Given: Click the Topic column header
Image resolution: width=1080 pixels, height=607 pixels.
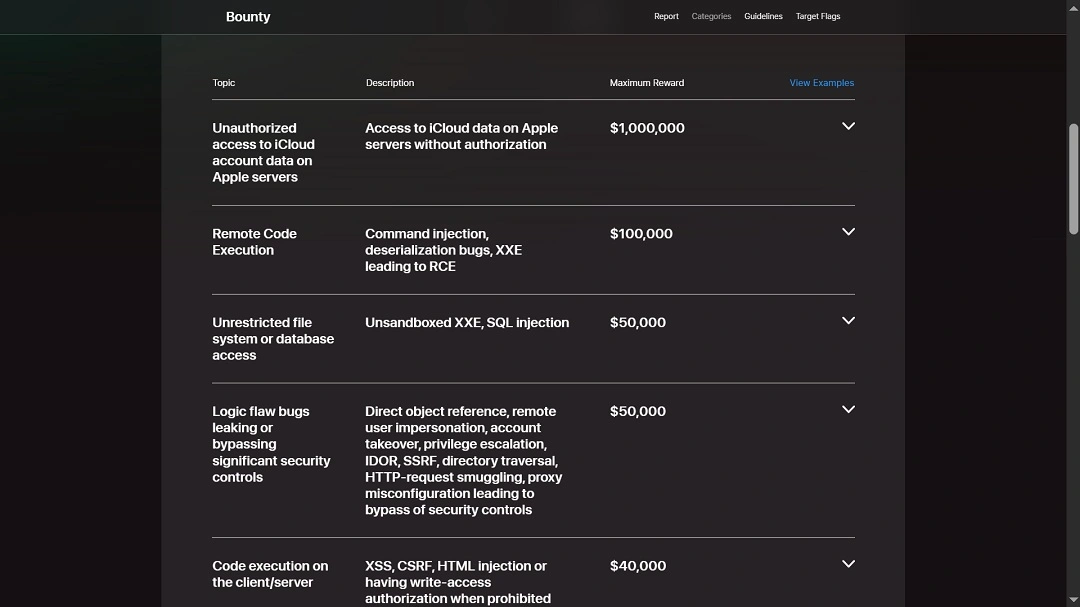Looking at the screenshot, I should (x=223, y=83).
